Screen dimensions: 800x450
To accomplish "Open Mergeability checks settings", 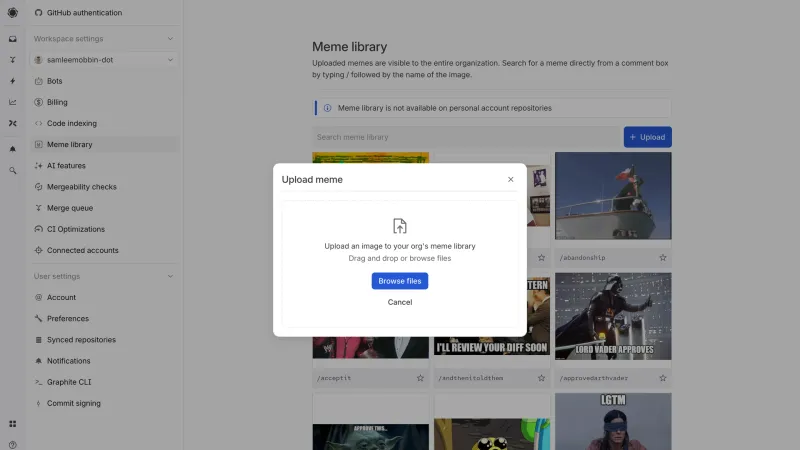I will click(x=104, y=187).
